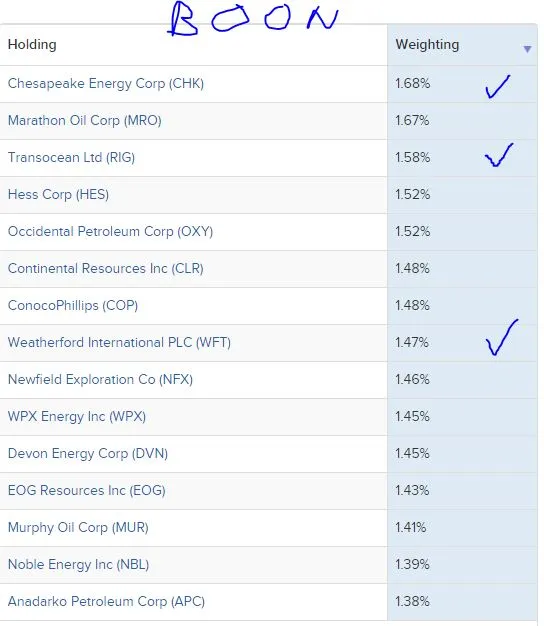The image size is (544, 626).
Task: Open Marathon Oil Corp (MRO) holding
Action: (x=85, y=121)
